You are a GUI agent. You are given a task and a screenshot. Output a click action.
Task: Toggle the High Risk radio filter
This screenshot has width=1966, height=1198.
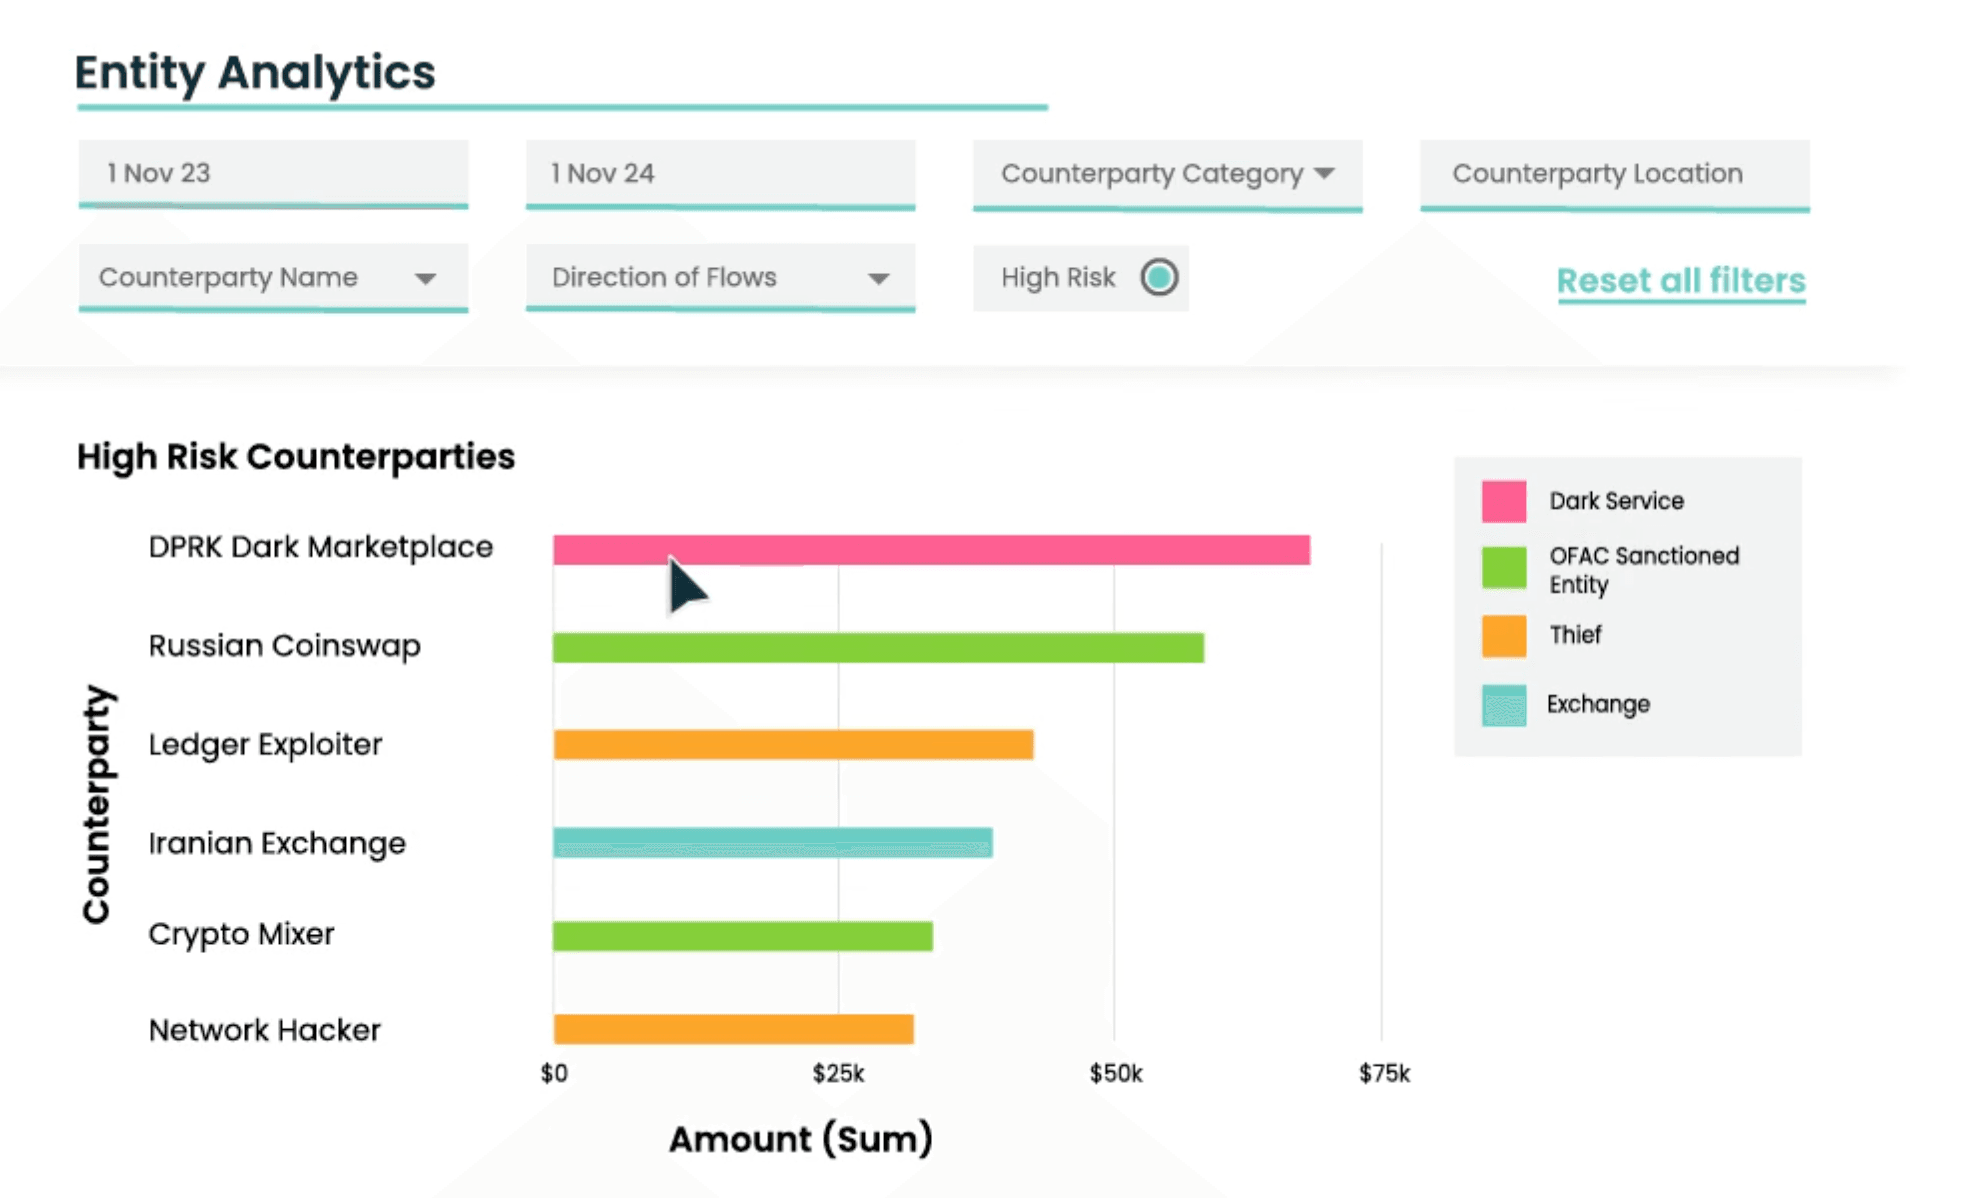(1159, 277)
